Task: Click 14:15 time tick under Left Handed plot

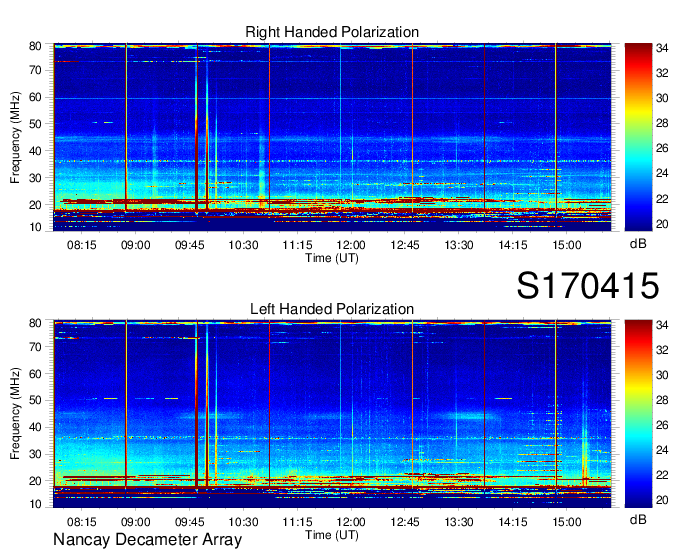Action: [513, 522]
